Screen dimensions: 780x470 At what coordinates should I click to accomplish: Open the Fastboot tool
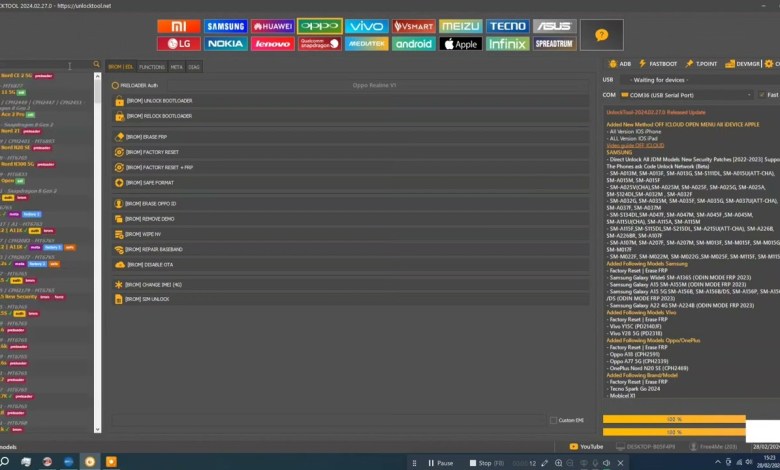coord(658,64)
